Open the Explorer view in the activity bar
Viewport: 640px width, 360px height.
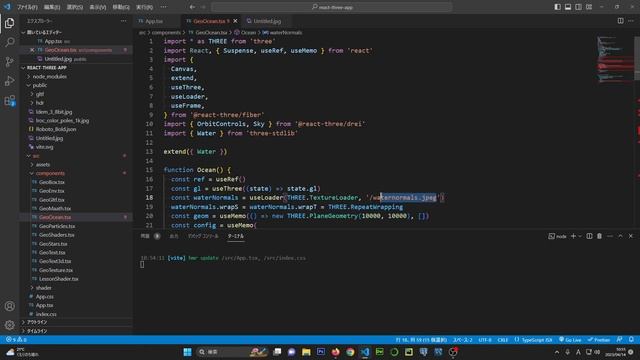pyautogui.click(x=9, y=23)
